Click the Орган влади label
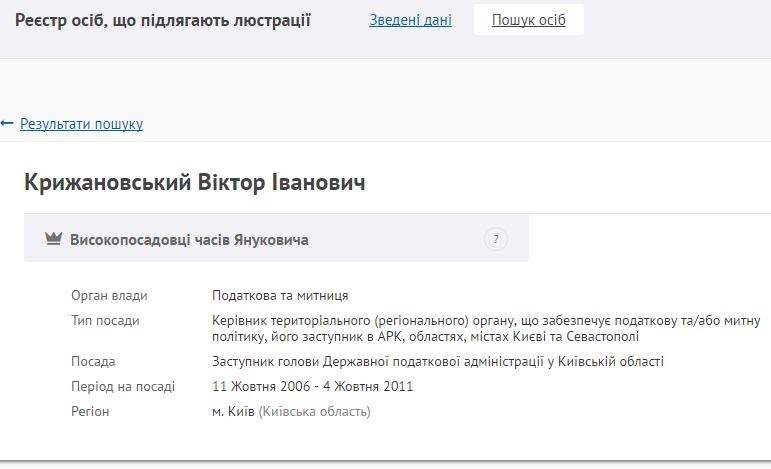771x469 pixels. point(109,295)
